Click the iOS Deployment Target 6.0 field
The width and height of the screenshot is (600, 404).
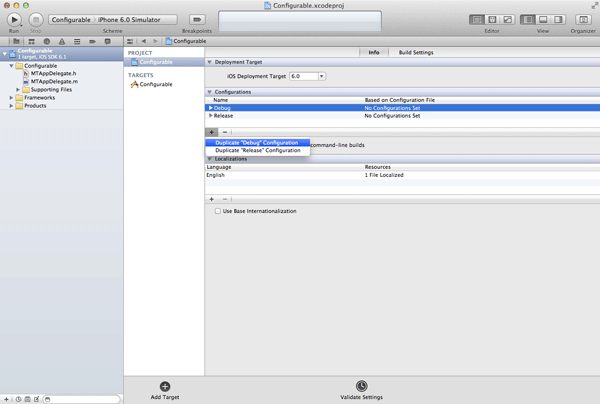[304, 76]
